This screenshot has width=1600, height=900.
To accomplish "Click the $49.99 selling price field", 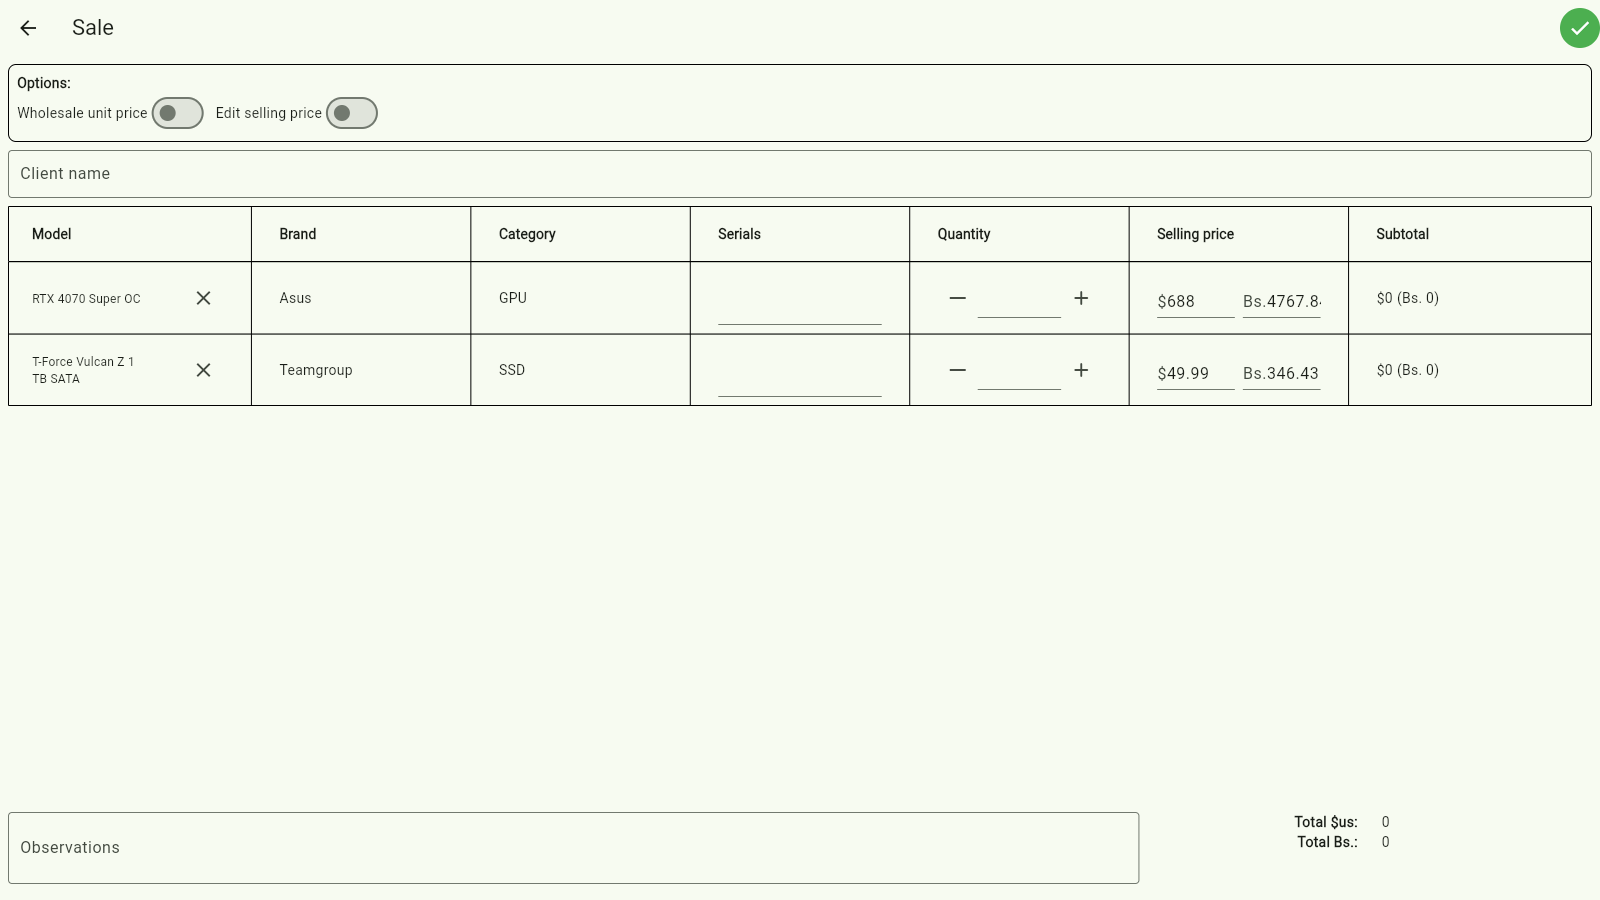I will click(x=1194, y=373).
